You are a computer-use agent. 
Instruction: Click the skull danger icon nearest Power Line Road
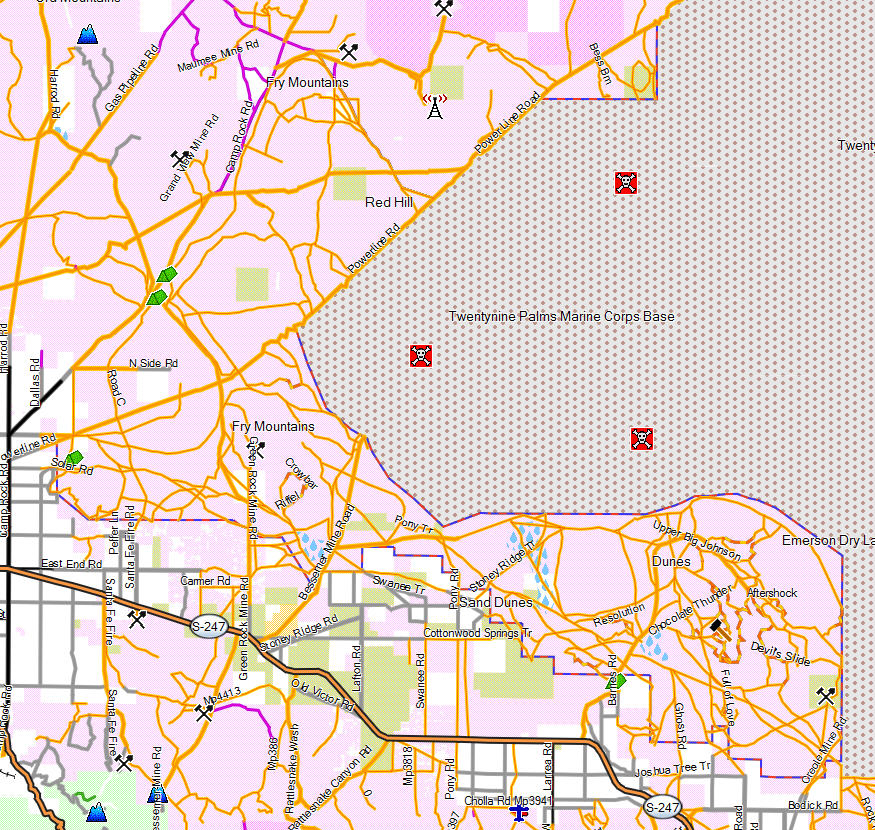click(x=626, y=183)
